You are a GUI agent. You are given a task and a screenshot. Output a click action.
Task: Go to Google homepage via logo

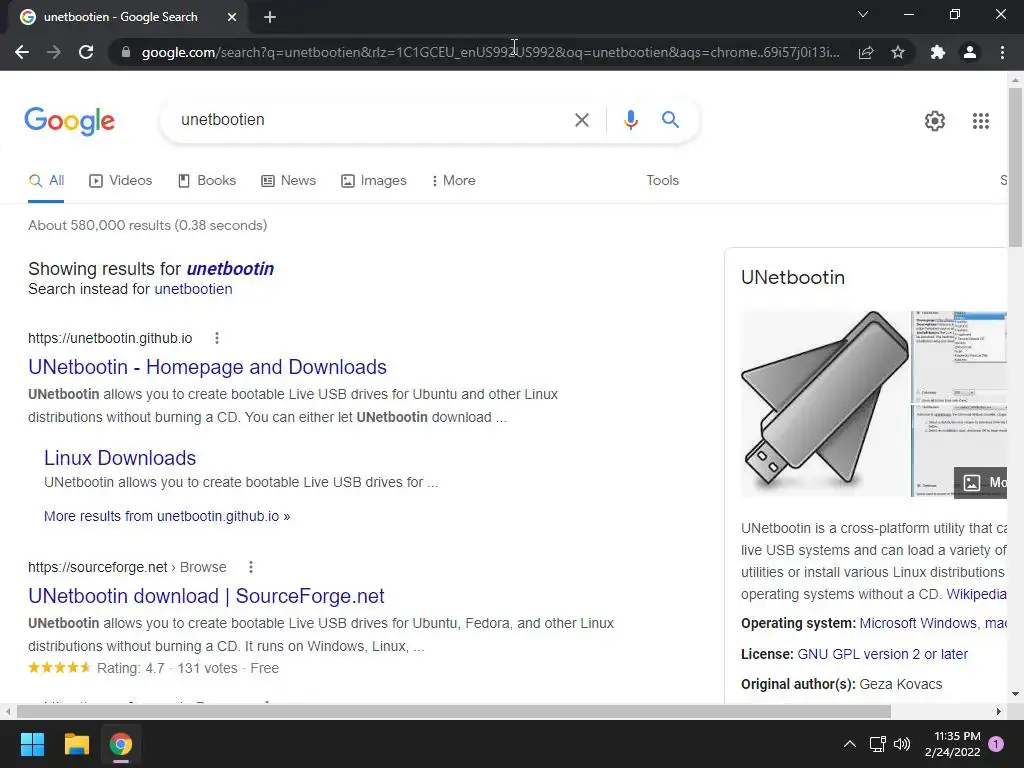69,121
